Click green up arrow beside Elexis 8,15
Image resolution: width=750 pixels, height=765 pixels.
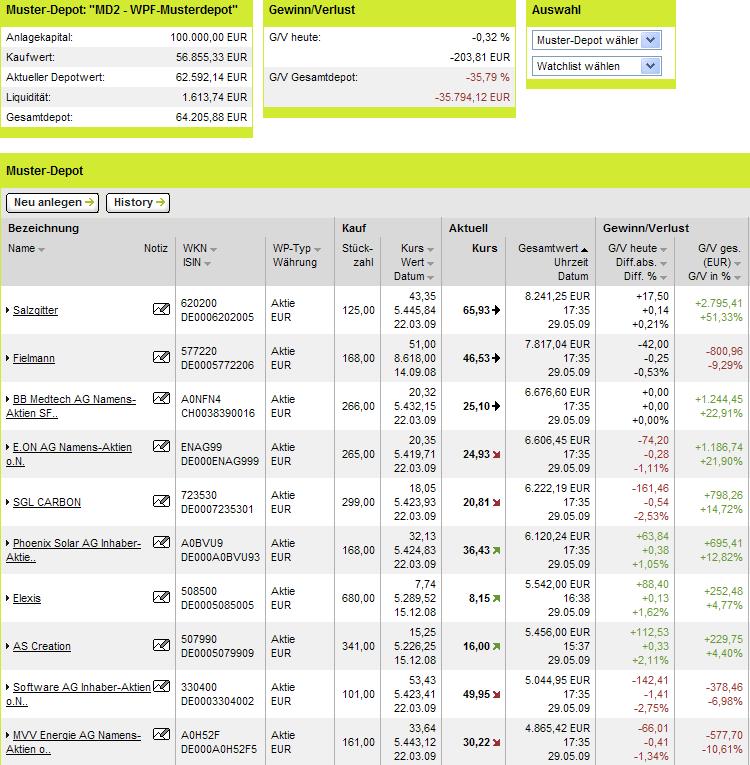point(497,598)
